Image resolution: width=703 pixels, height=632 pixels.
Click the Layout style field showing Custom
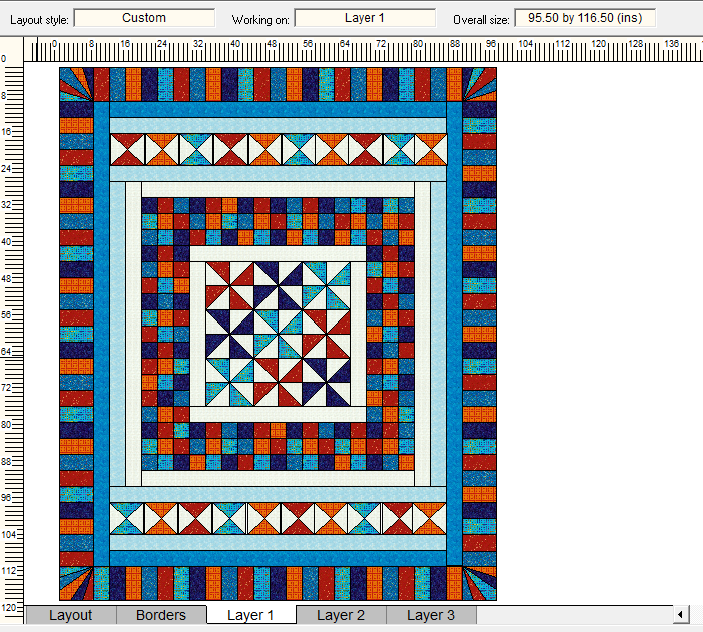point(144,18)
